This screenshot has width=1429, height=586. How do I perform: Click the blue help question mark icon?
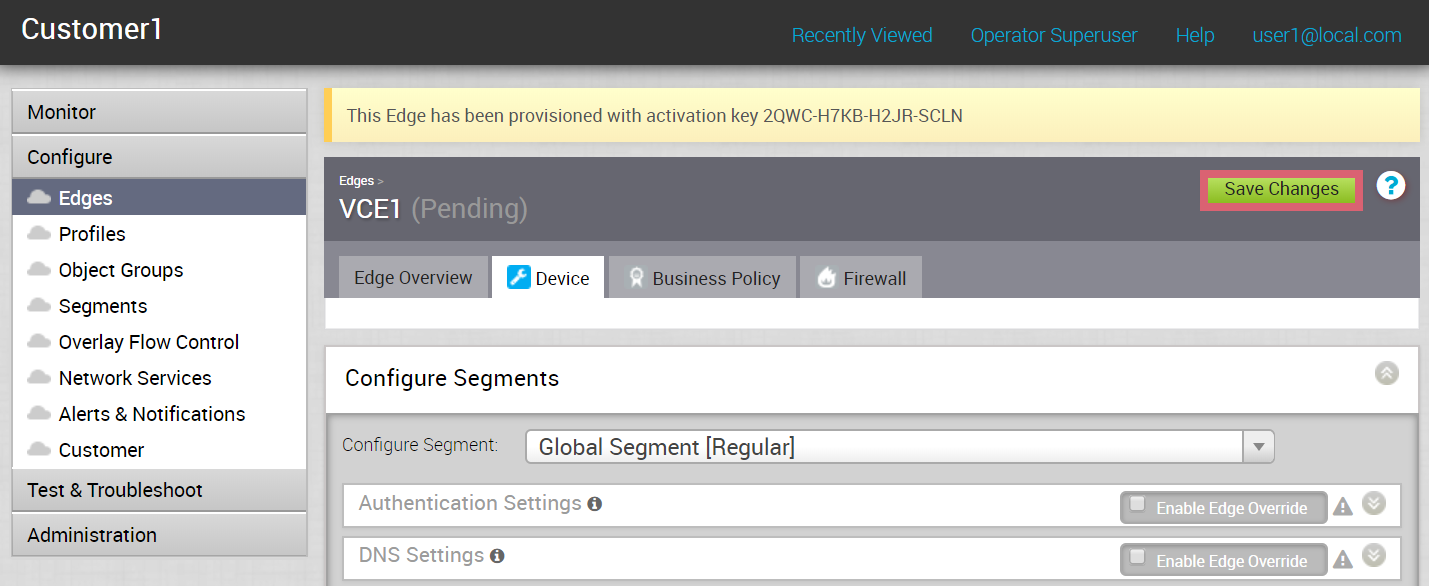click(1391, 186)
